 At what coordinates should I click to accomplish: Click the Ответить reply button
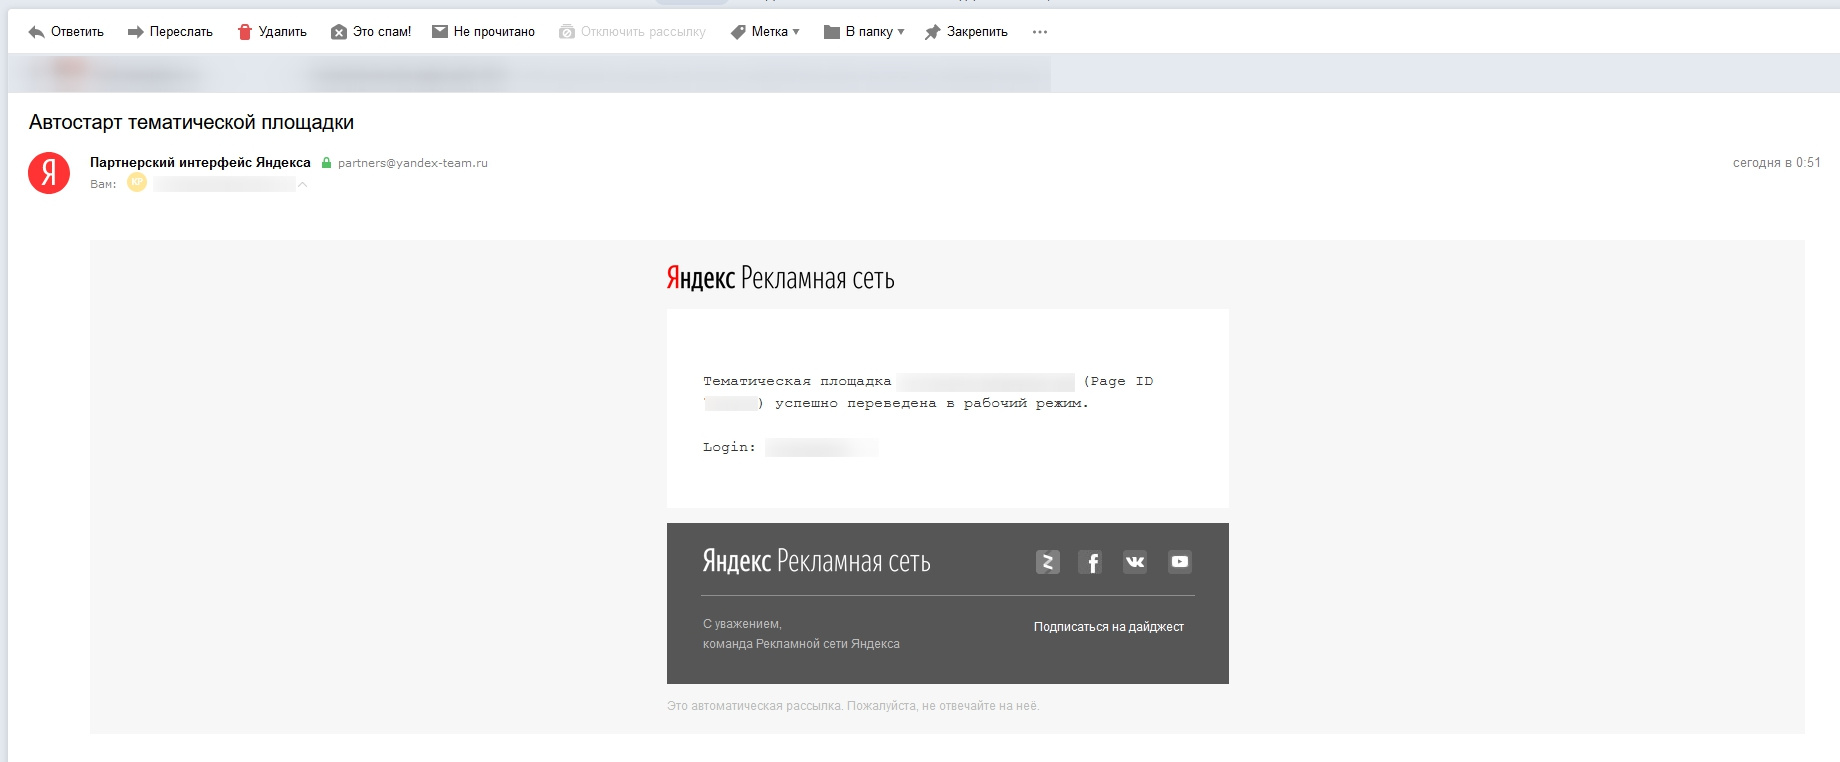click(x=66, y=32)
